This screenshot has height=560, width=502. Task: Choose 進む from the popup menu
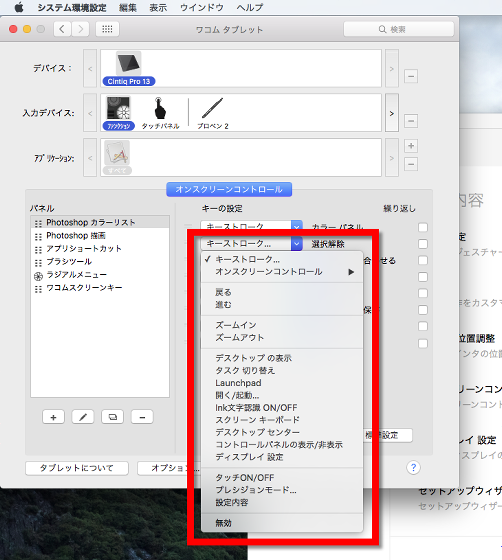click(x=282, y=305)
